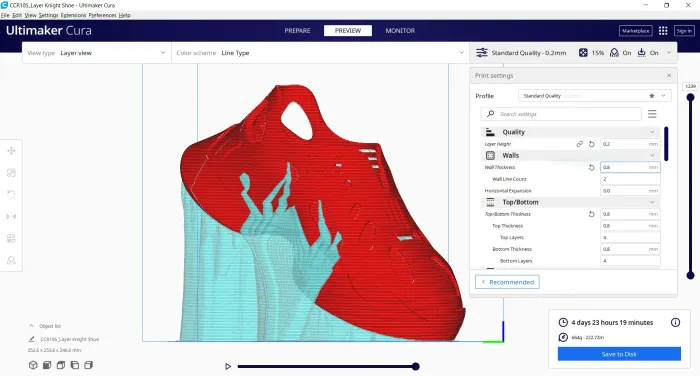Select the Rotate tool icon
This screenshot has width=700, height=376.
pos(11,194)
